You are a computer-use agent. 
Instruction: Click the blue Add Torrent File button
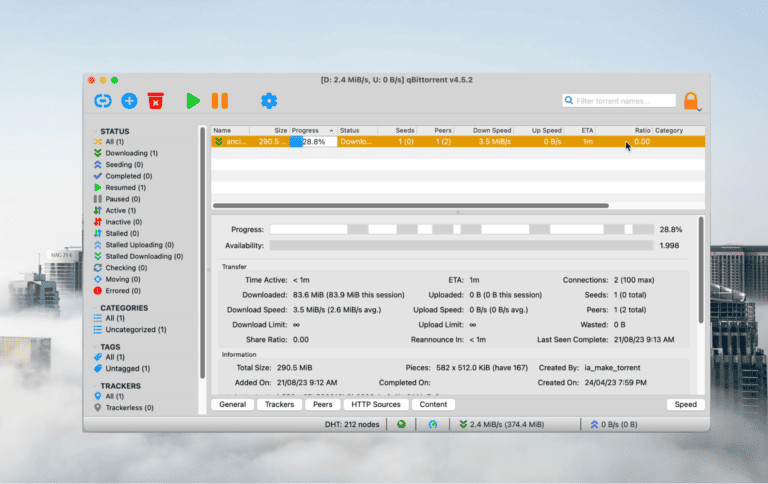(x=129, y=100)
